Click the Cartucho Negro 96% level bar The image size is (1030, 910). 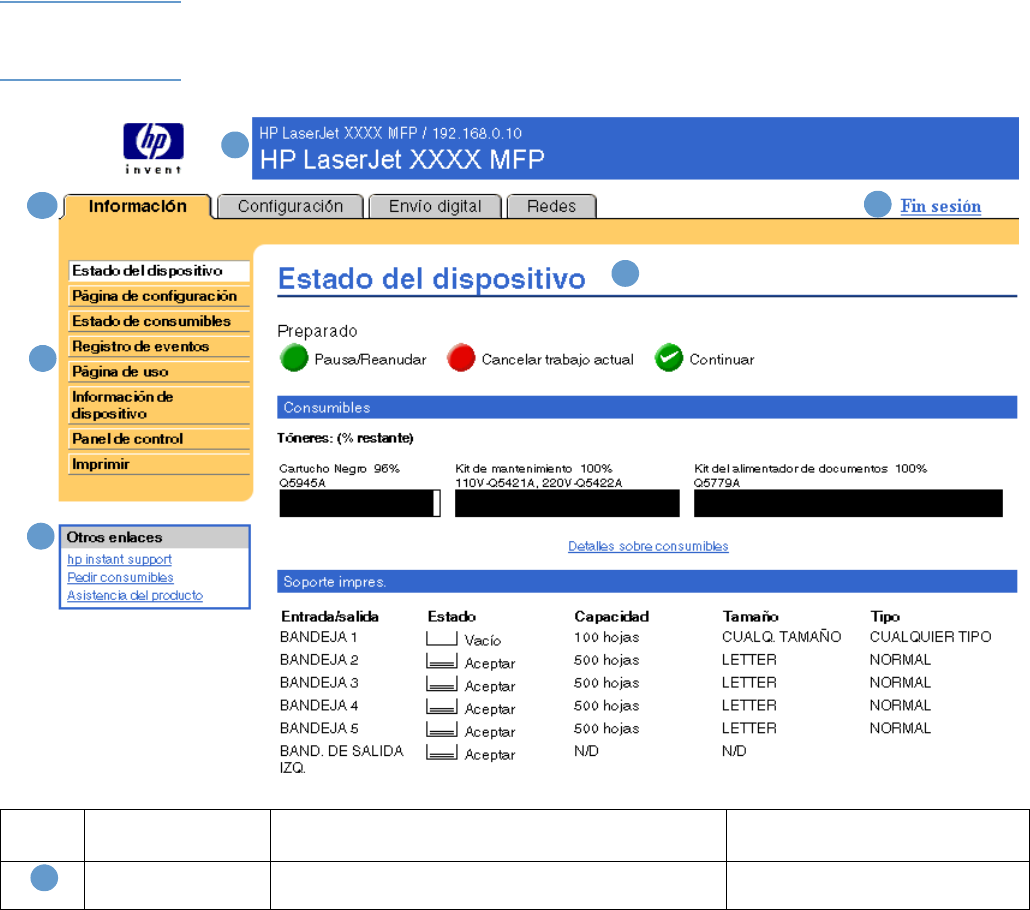[x=360, y=503]
